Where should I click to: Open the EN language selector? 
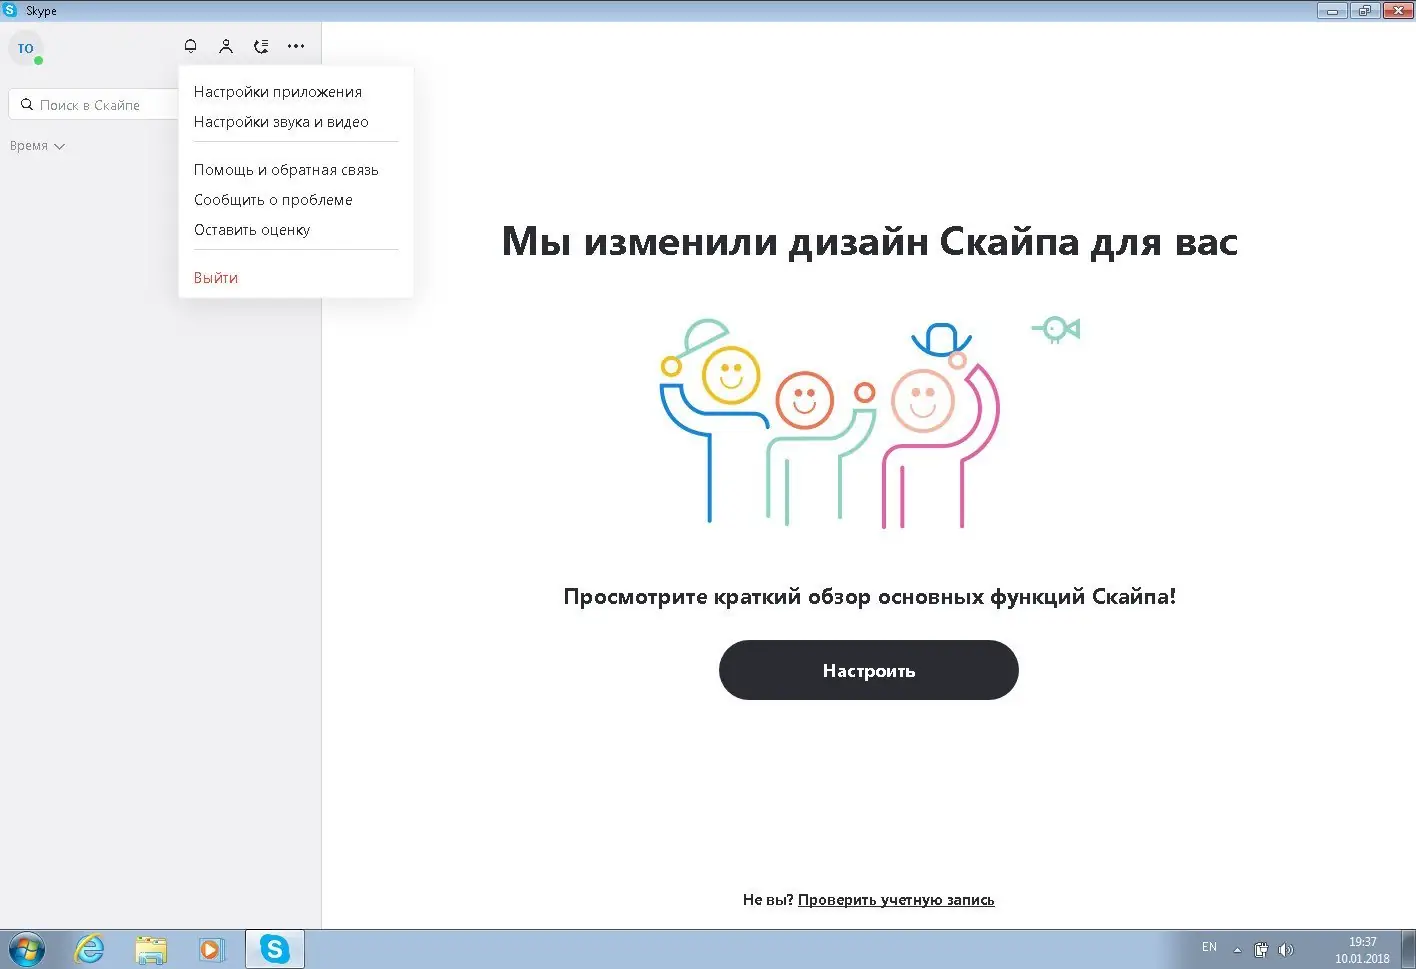click(1209, 947)
